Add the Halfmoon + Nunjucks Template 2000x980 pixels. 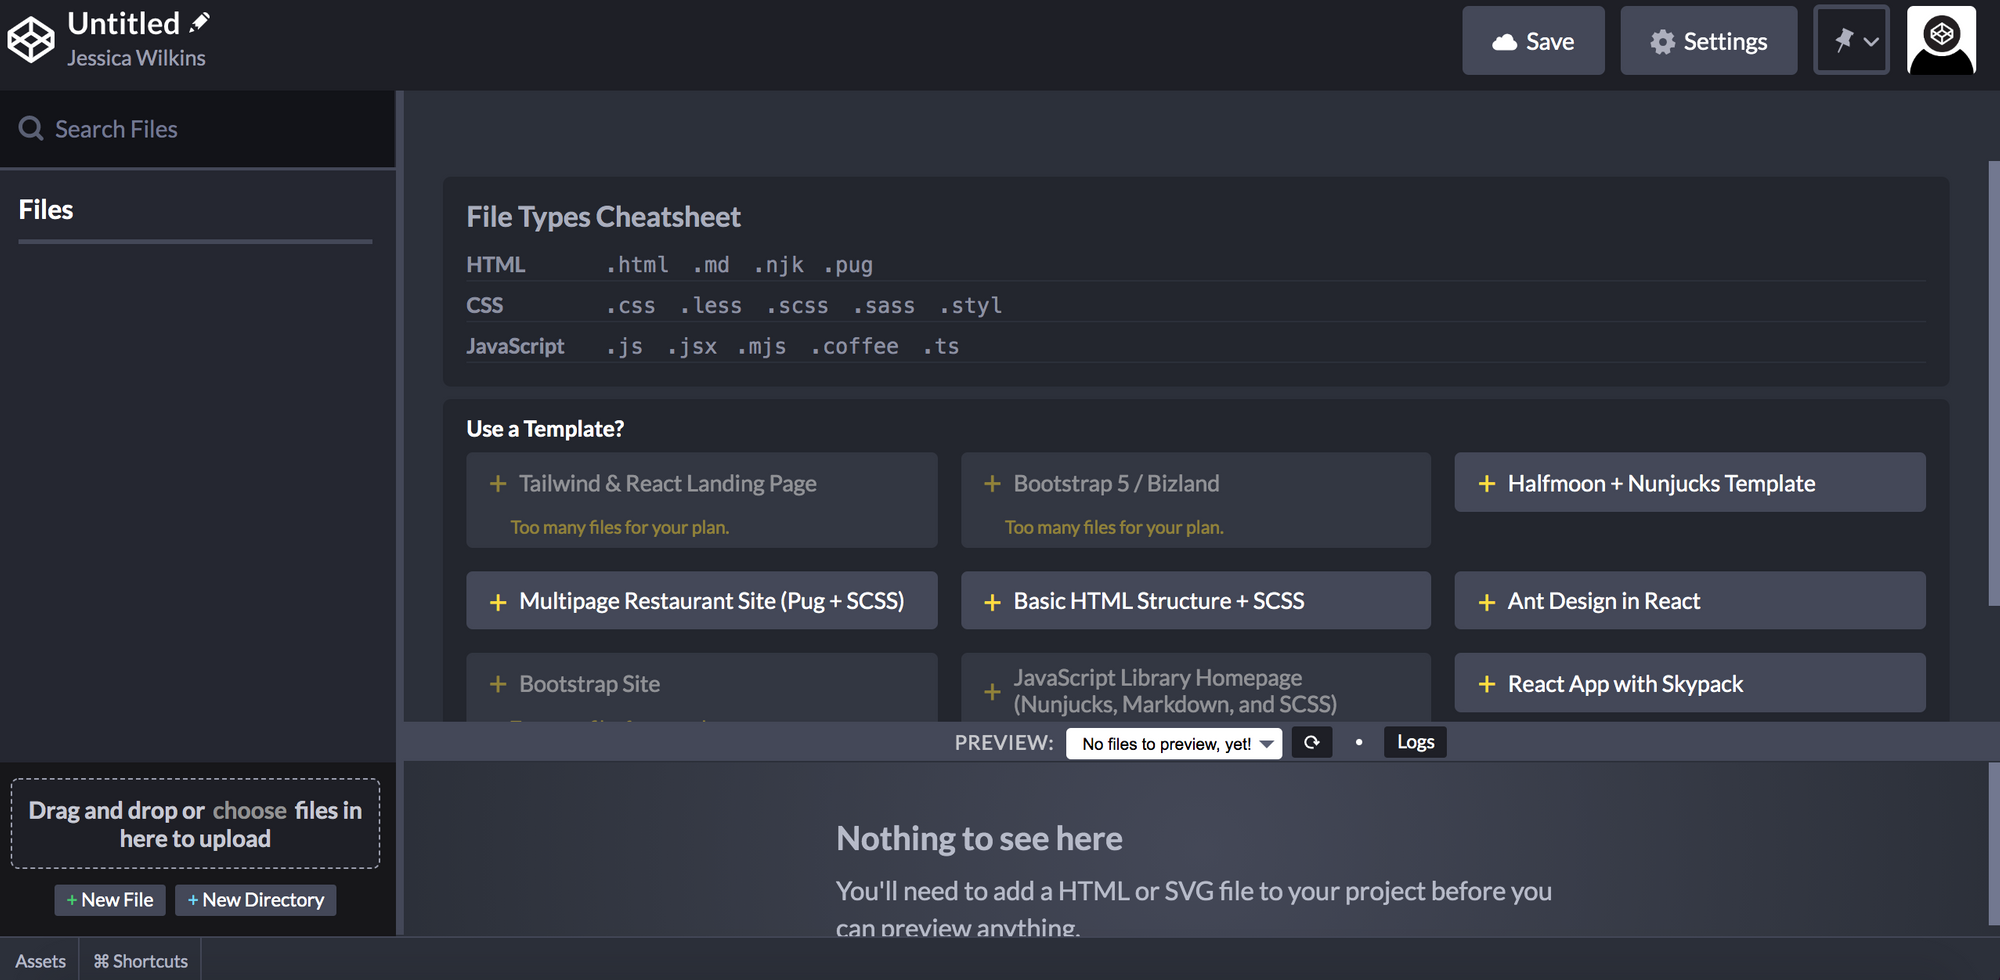coord(1689,483)
